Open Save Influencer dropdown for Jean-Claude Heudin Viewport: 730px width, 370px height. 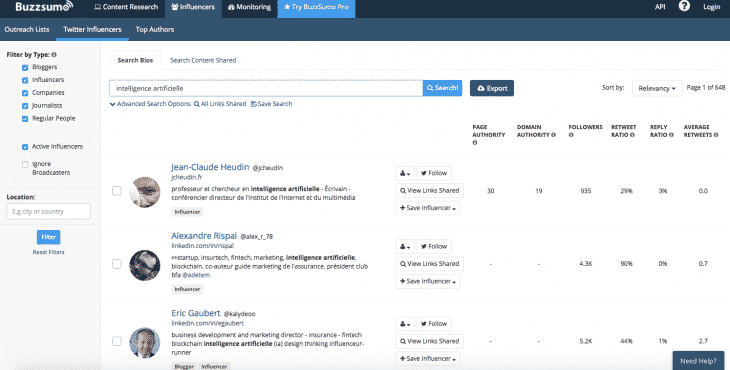pyautogui.click(x=428, y=208)
